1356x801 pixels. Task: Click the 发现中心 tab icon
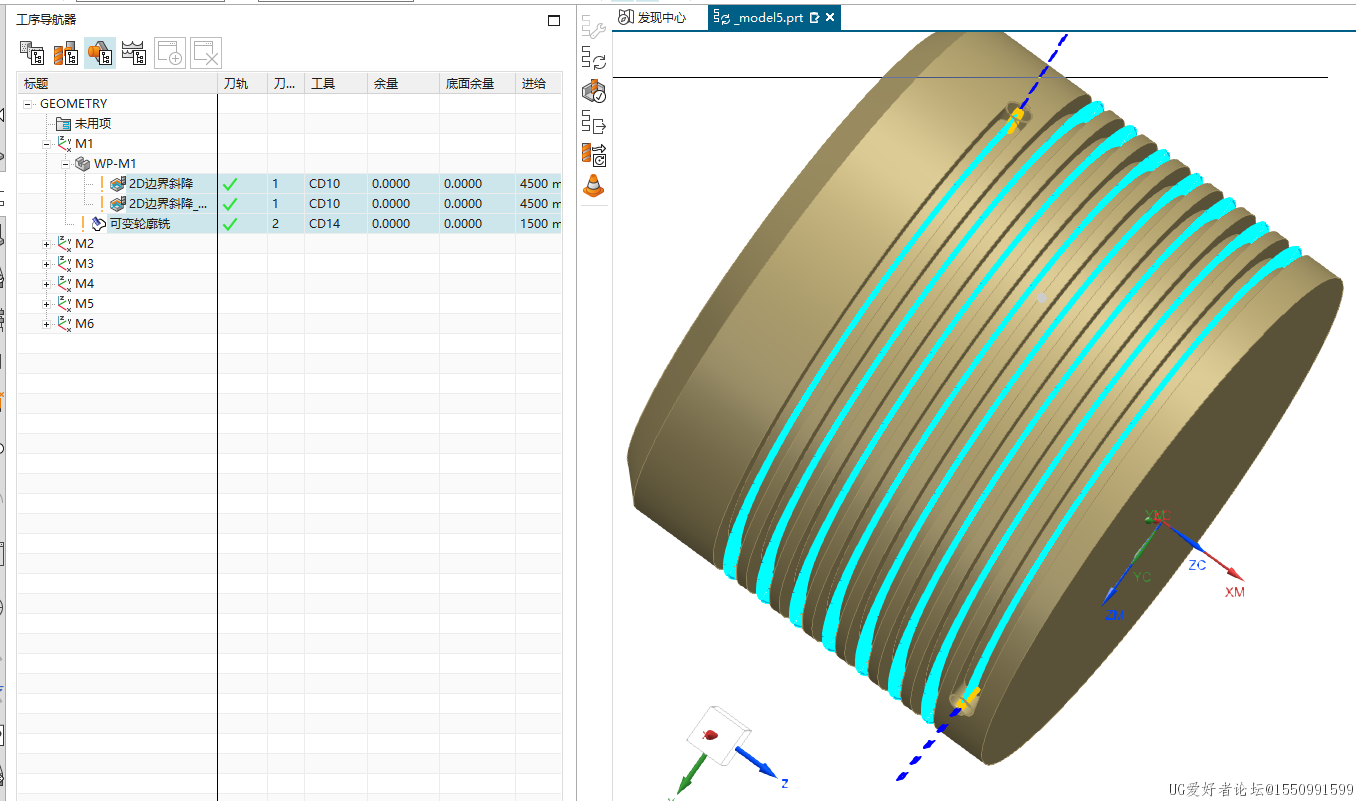627,17
